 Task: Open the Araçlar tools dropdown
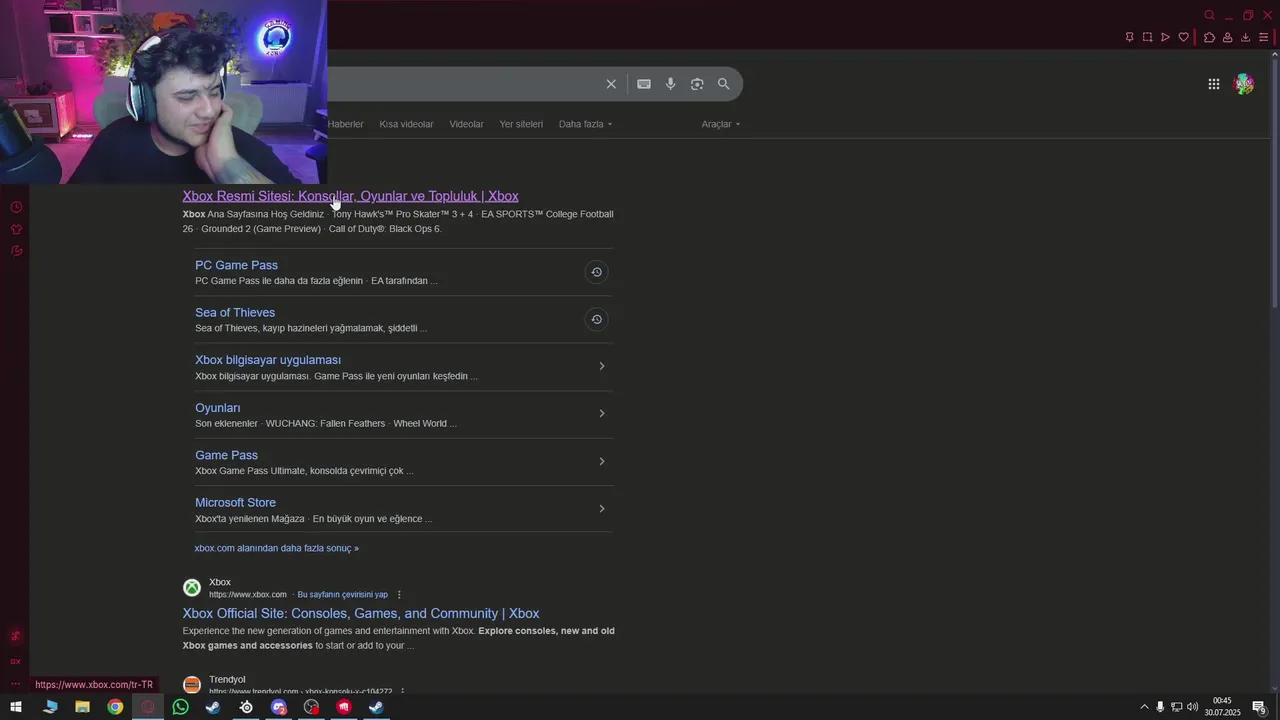point(721,124)
